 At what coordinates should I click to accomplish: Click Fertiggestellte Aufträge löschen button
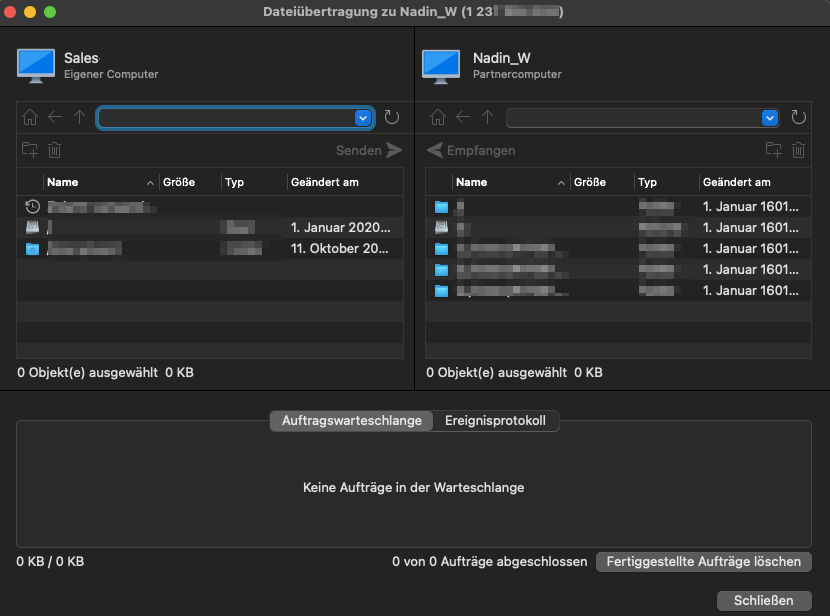(x=703, y=561)
